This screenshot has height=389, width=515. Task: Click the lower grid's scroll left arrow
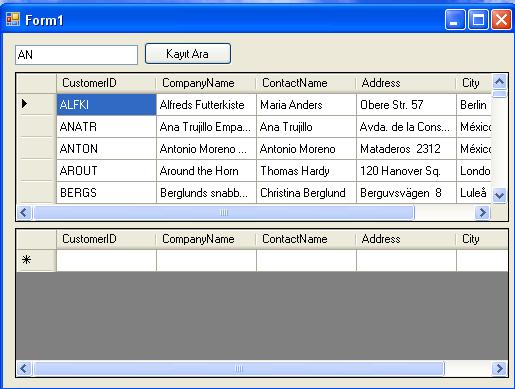click(x=24, y=368)
